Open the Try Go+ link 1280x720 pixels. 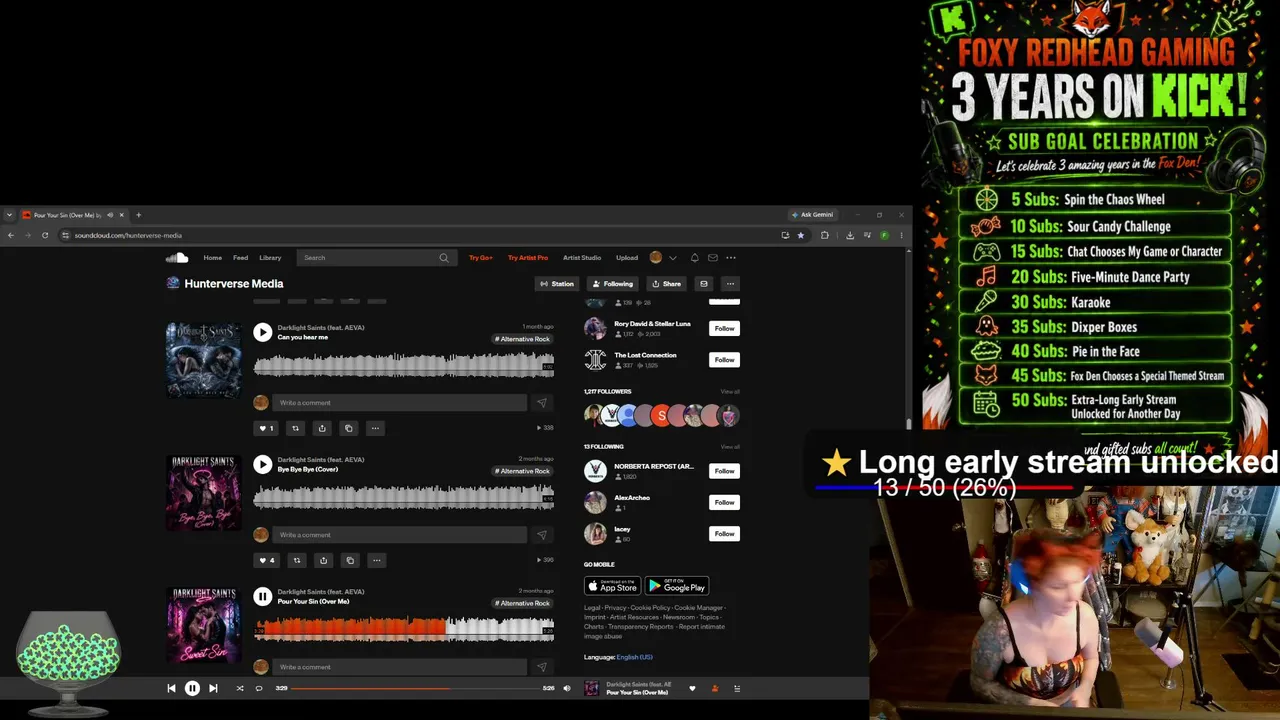481,258
